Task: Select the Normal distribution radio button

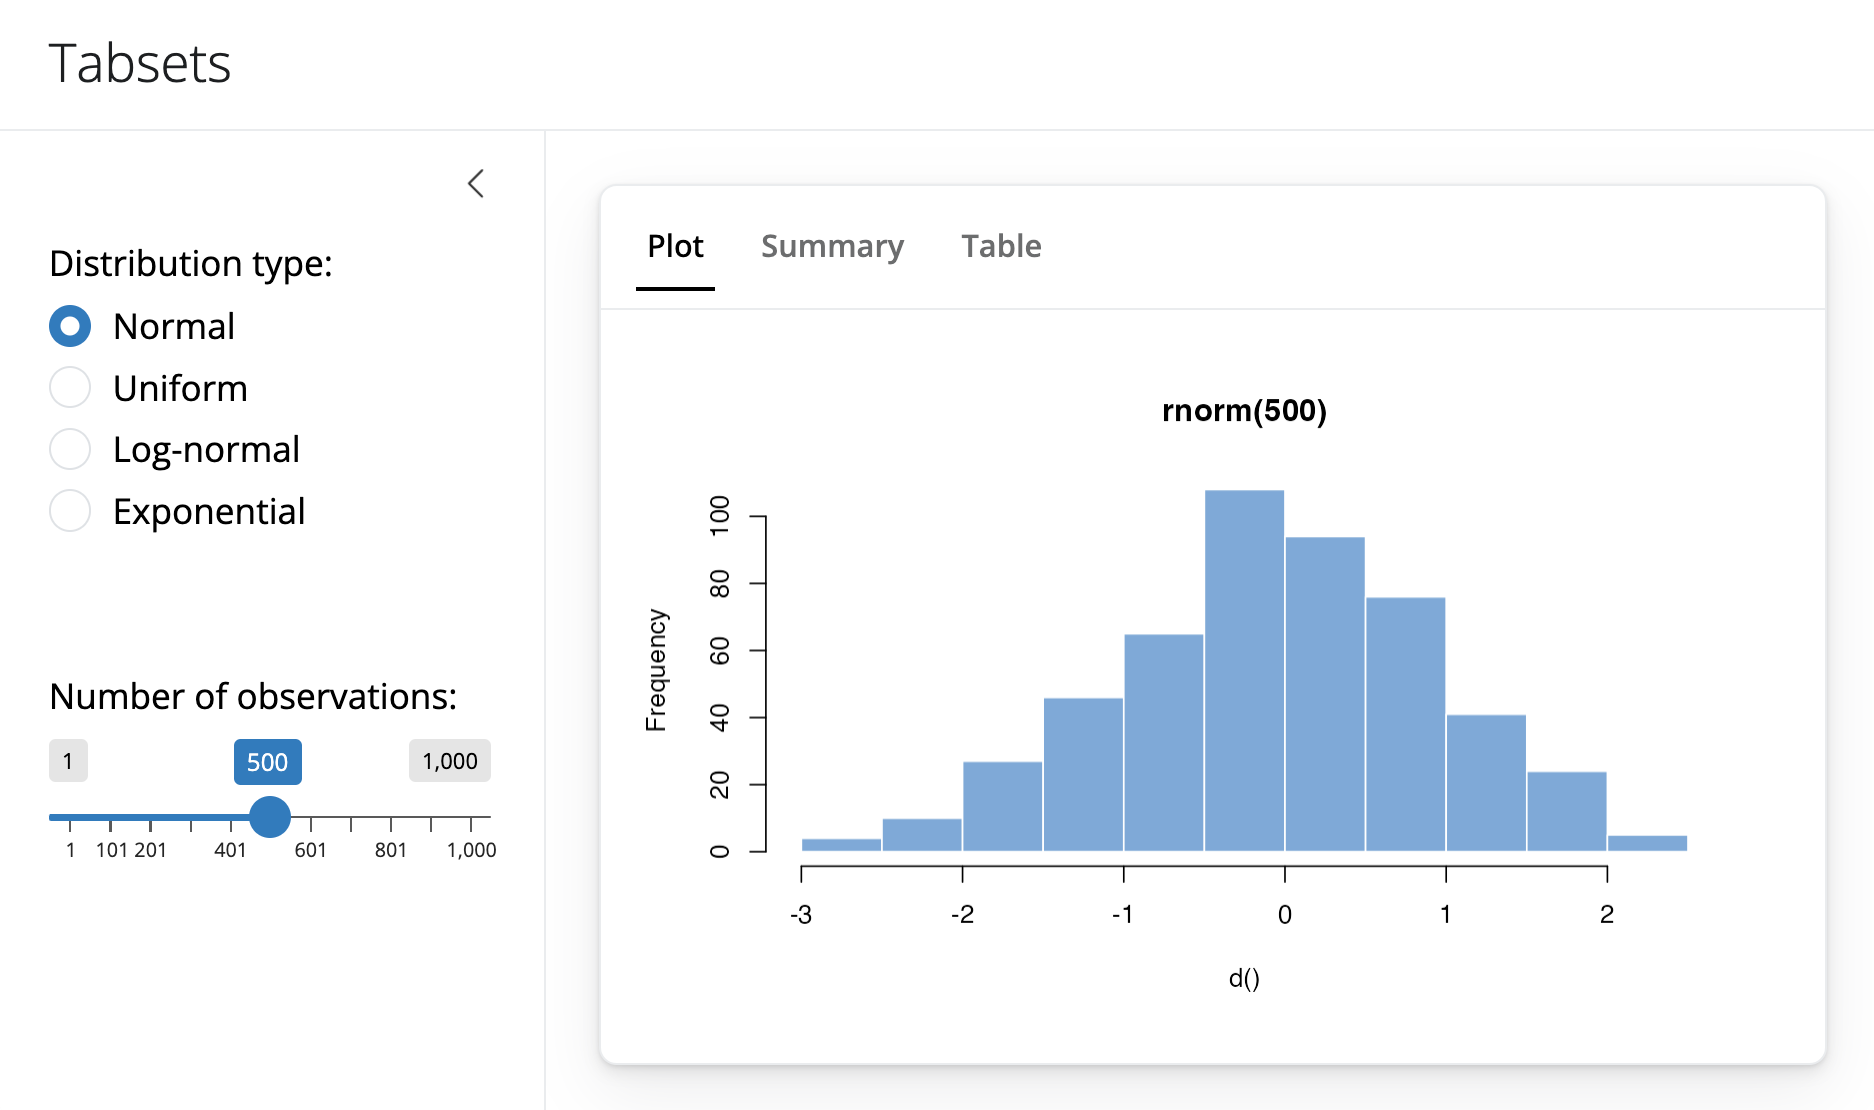Action: pyautogui.click(x=70, y=327)
